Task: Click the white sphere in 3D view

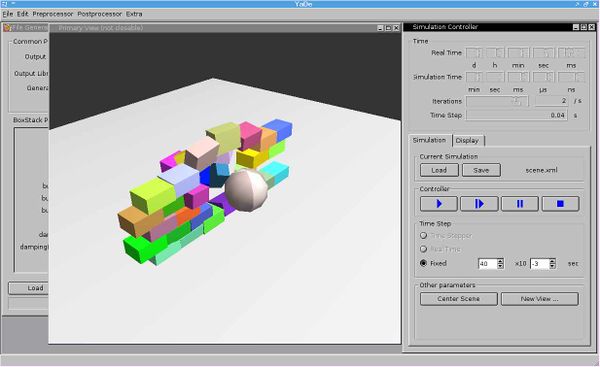Action: tap(246, 190)
